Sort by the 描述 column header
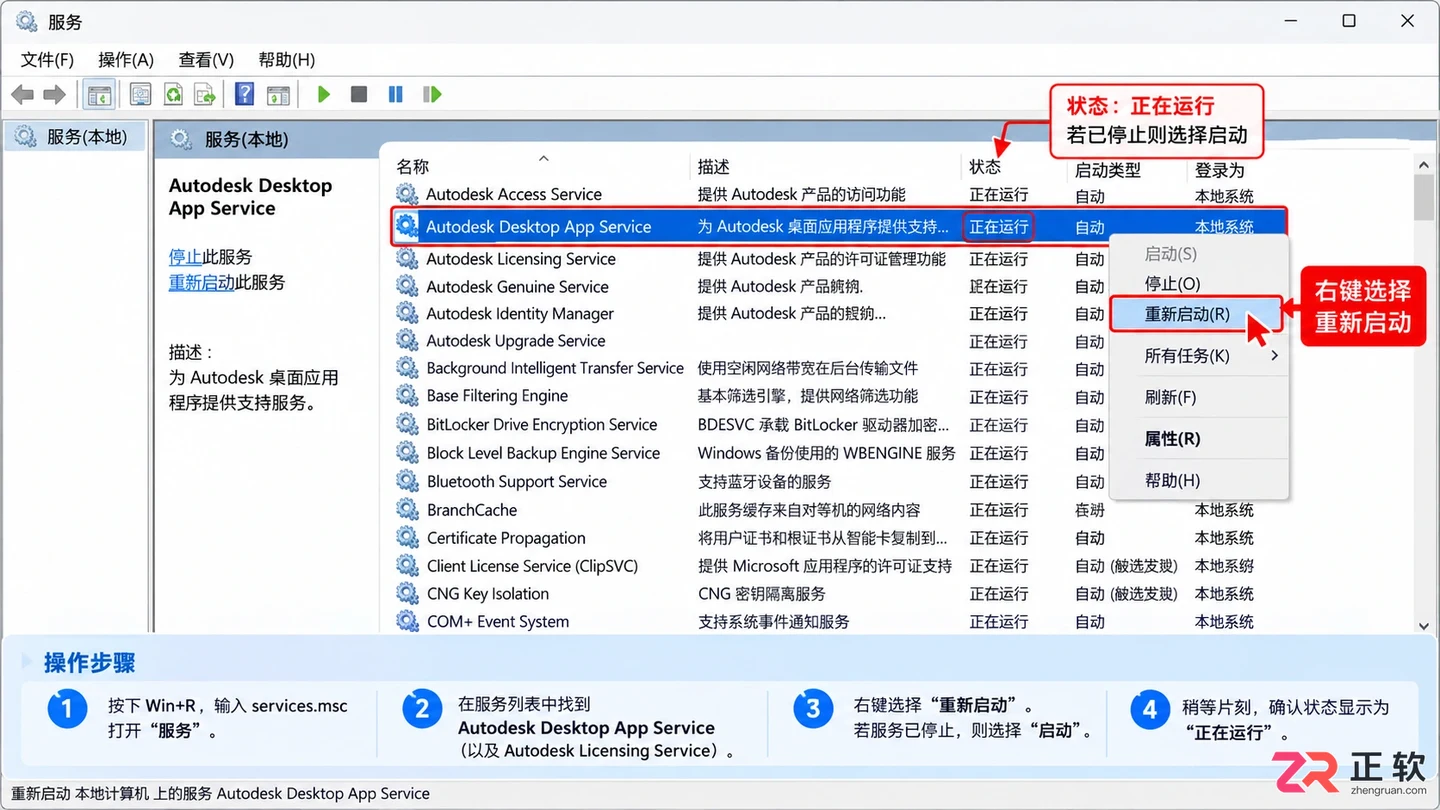This screenshot has height=810, width=1440. 714,167
